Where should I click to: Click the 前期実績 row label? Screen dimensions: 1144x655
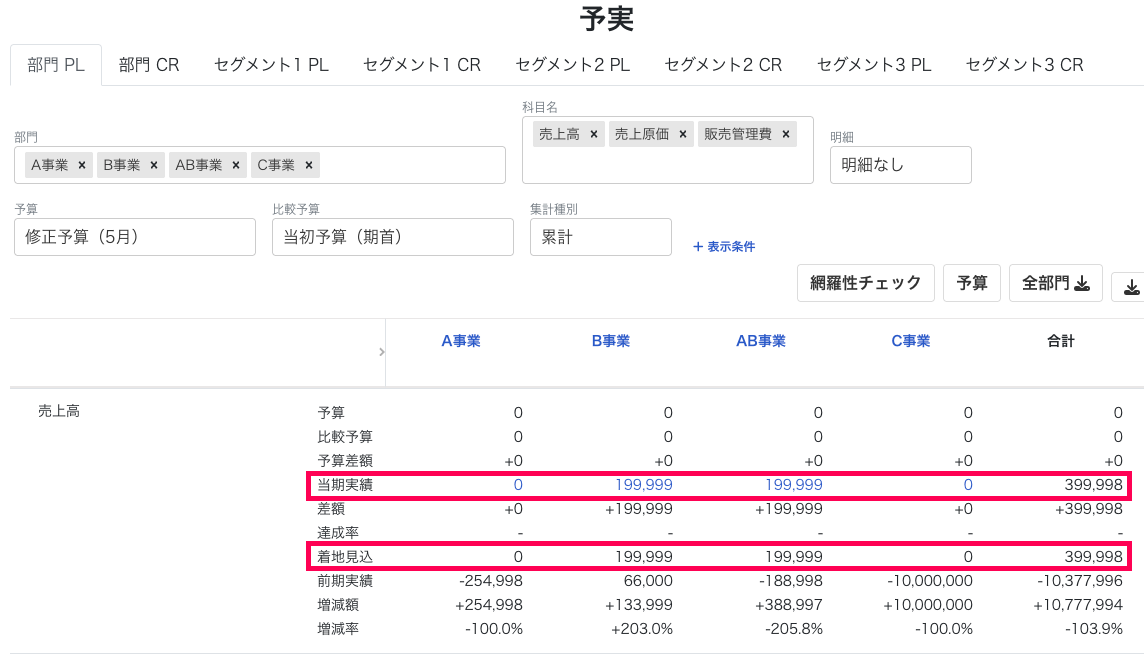coord(344,581)
